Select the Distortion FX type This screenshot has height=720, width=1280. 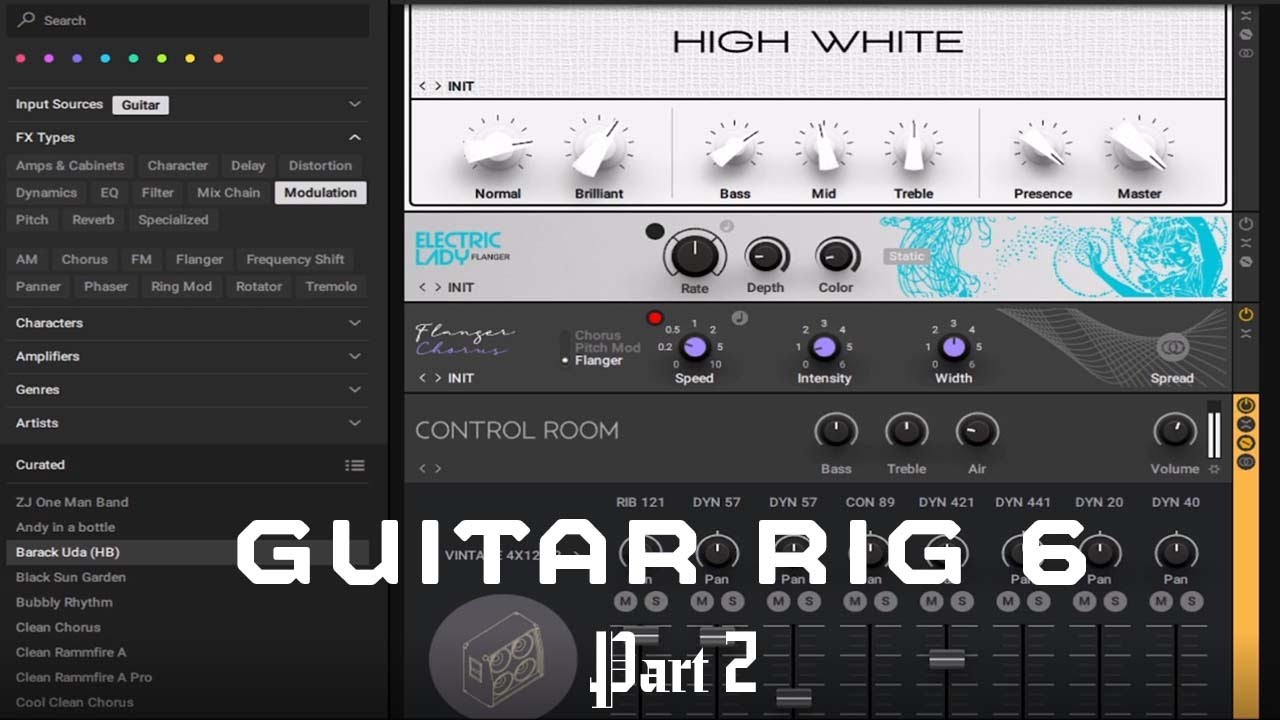[x=320, y=166]
